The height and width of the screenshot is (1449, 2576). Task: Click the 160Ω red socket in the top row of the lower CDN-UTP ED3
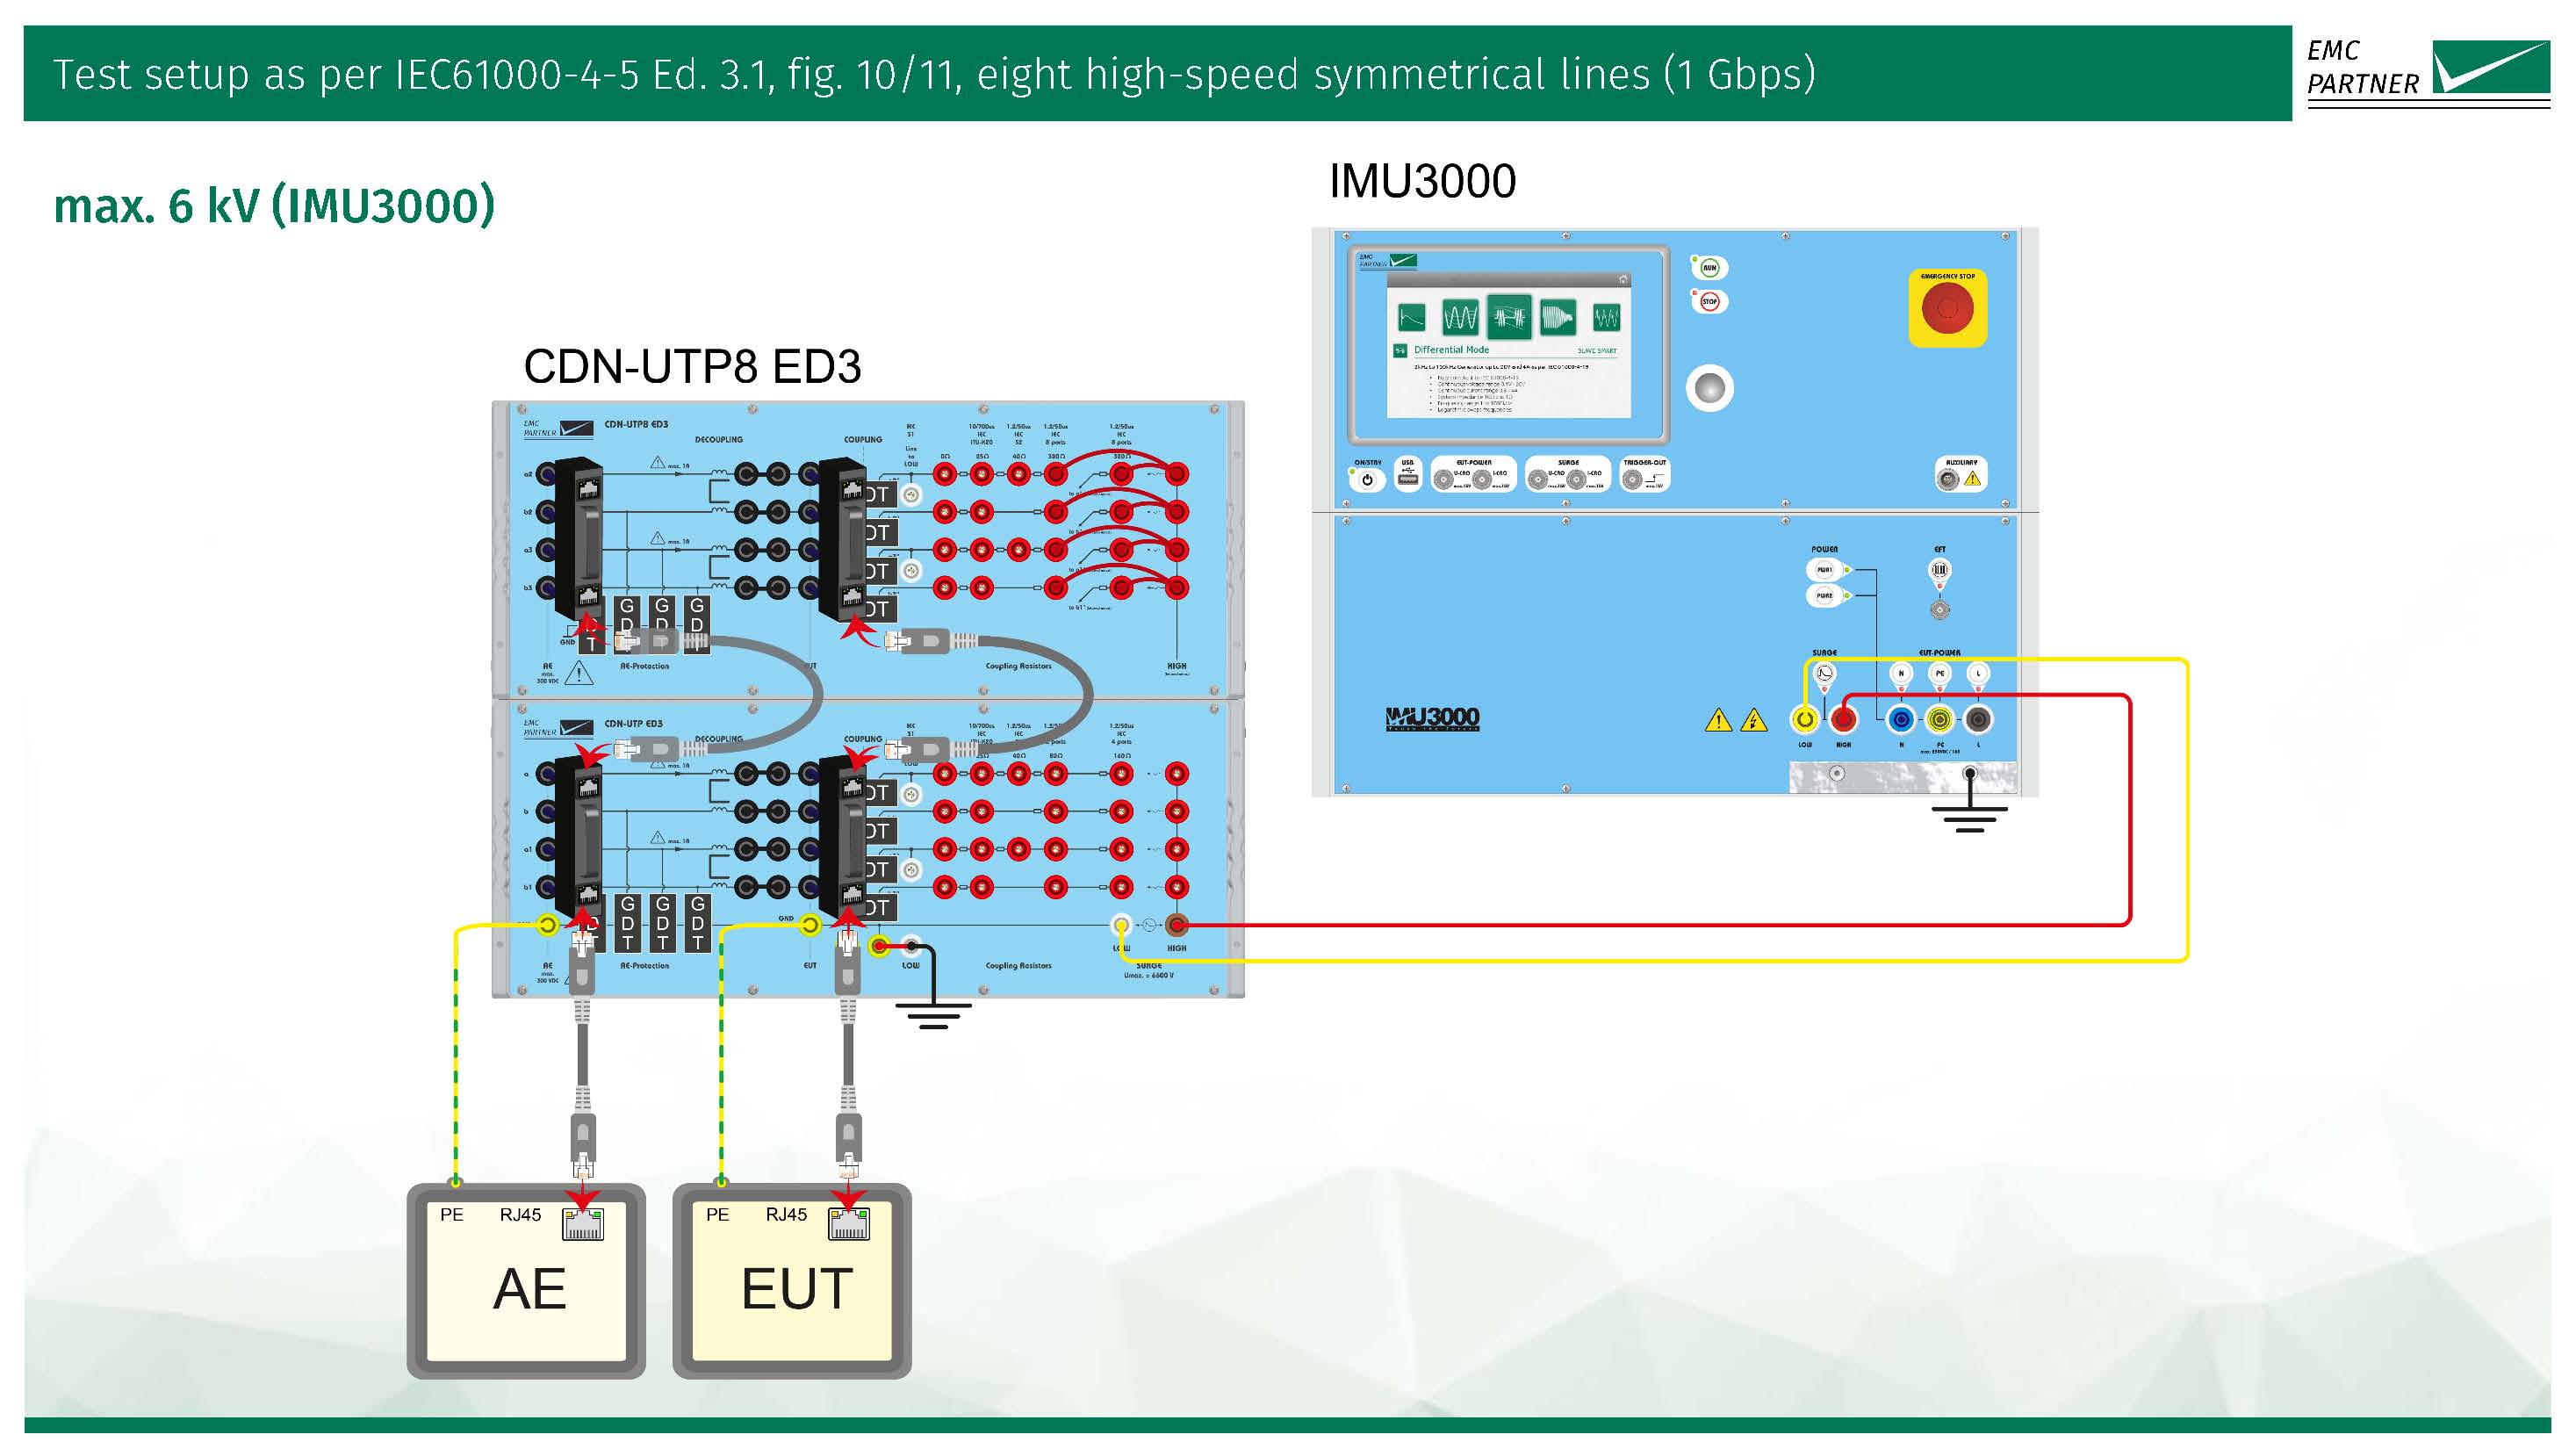(x=1121, y=774)
